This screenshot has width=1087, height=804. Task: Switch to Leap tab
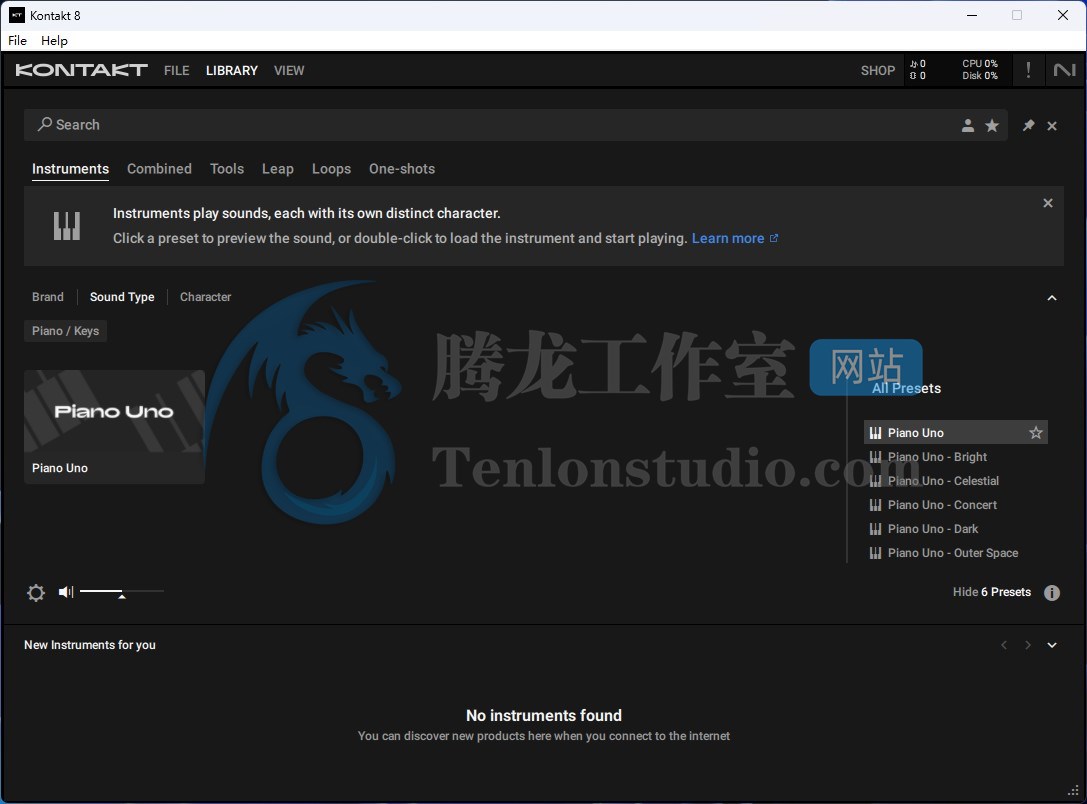(277, 169)
